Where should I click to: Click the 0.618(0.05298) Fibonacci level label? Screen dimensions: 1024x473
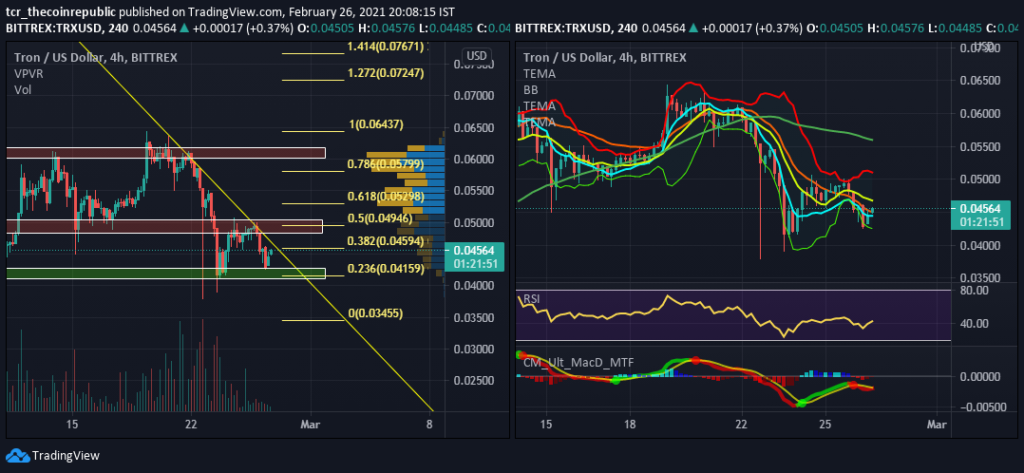[x=386, y=196]
